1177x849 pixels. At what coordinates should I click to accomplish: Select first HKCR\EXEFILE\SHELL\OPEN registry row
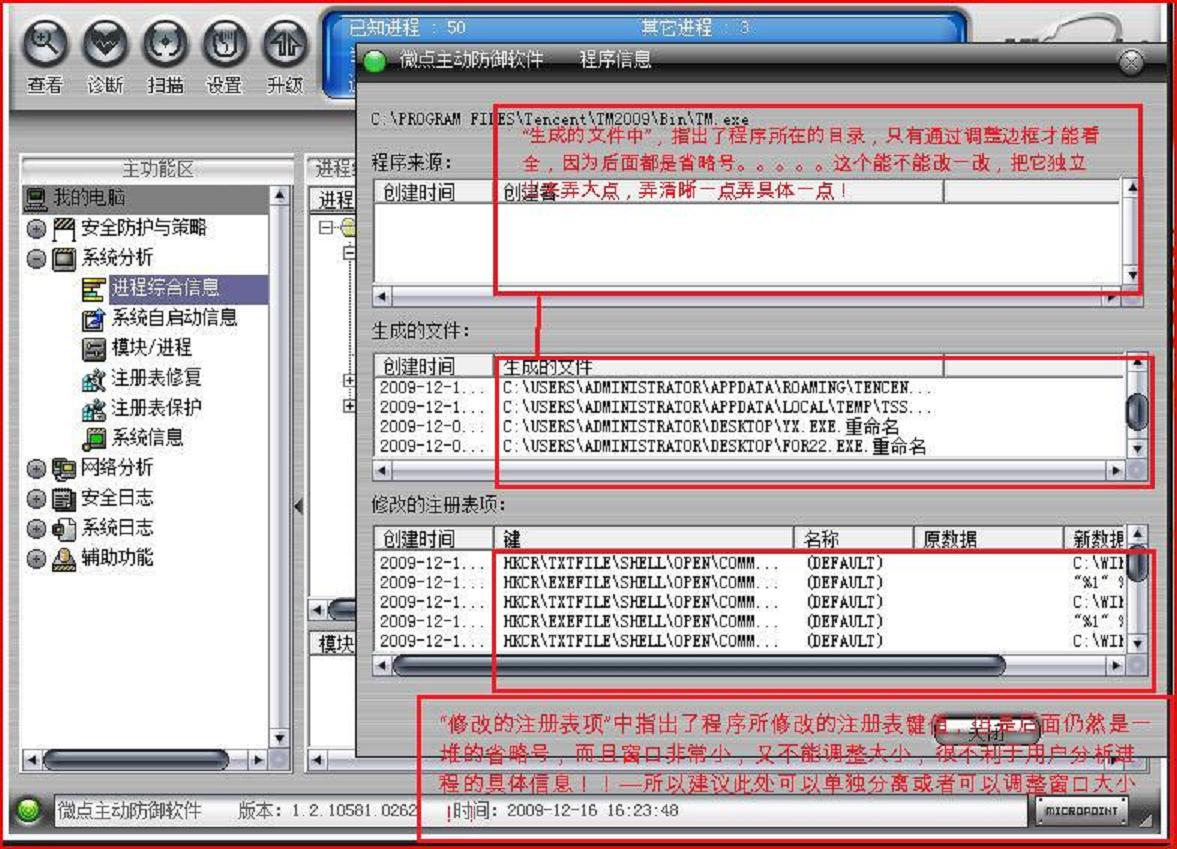click(750, 583)
